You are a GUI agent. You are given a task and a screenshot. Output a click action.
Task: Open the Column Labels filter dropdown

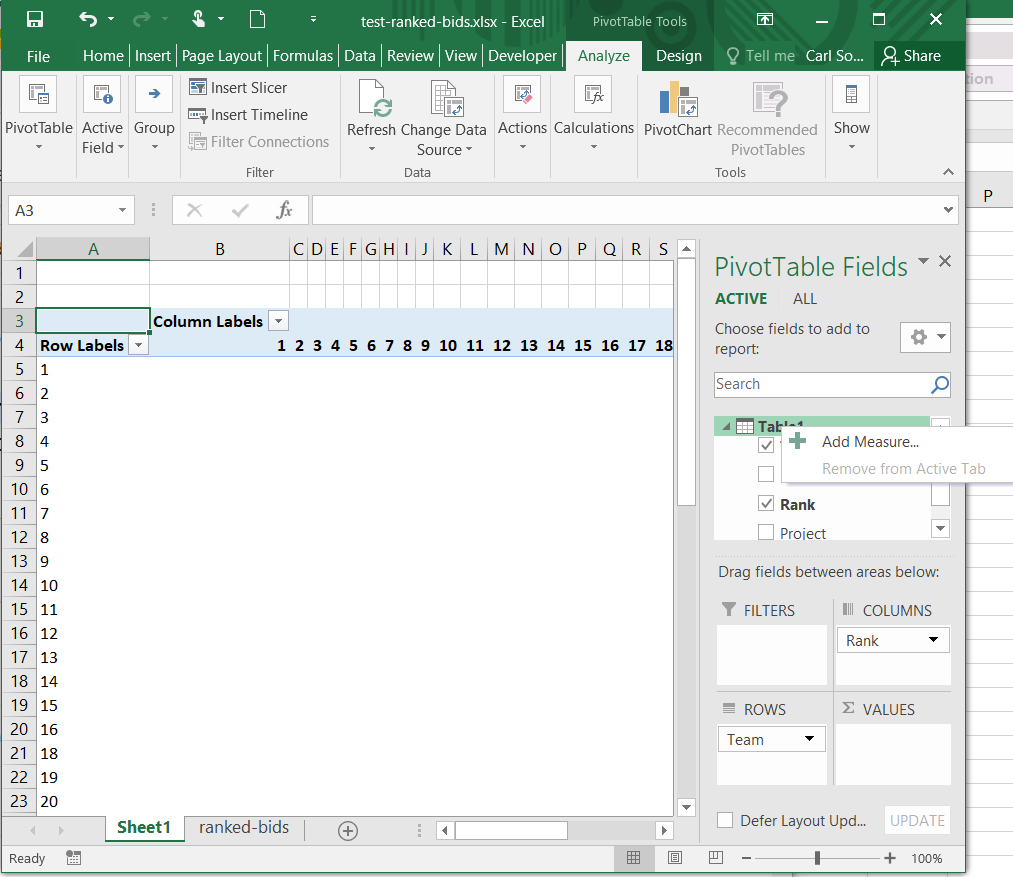(279, 322)
